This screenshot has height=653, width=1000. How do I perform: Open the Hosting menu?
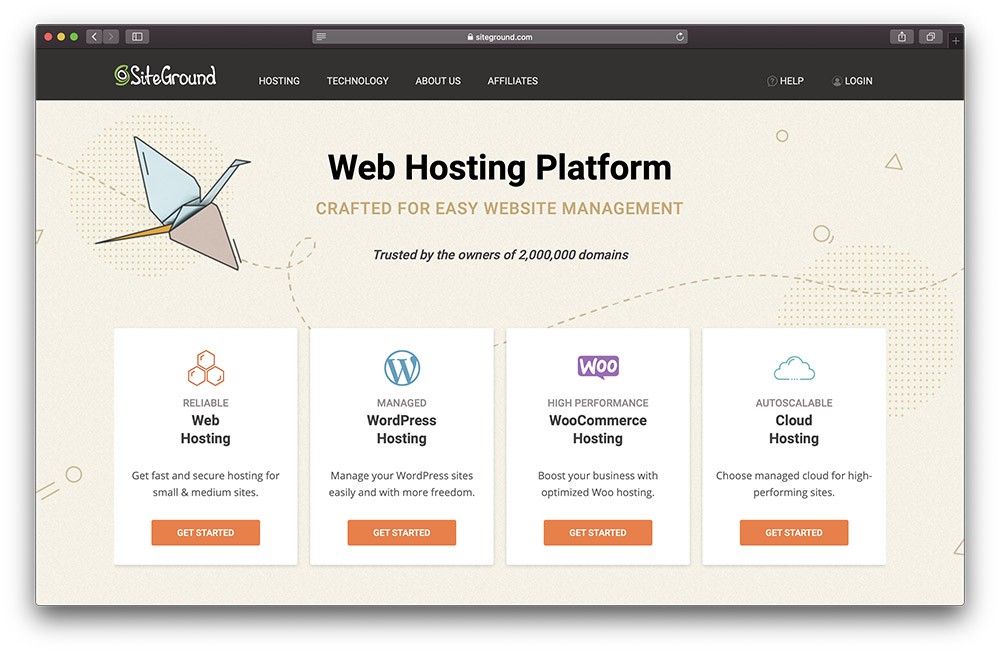coord(279,81)
